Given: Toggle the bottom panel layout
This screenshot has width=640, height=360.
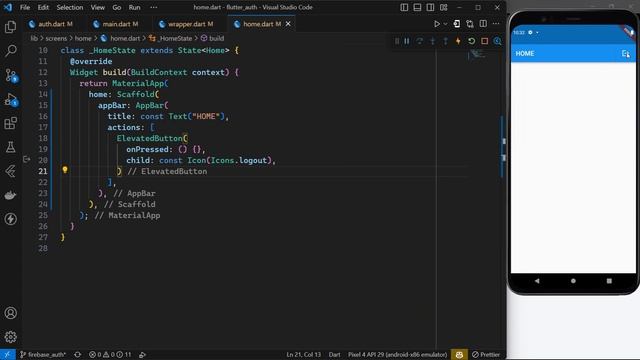Looking at the screenshot, I should (417, 7).
